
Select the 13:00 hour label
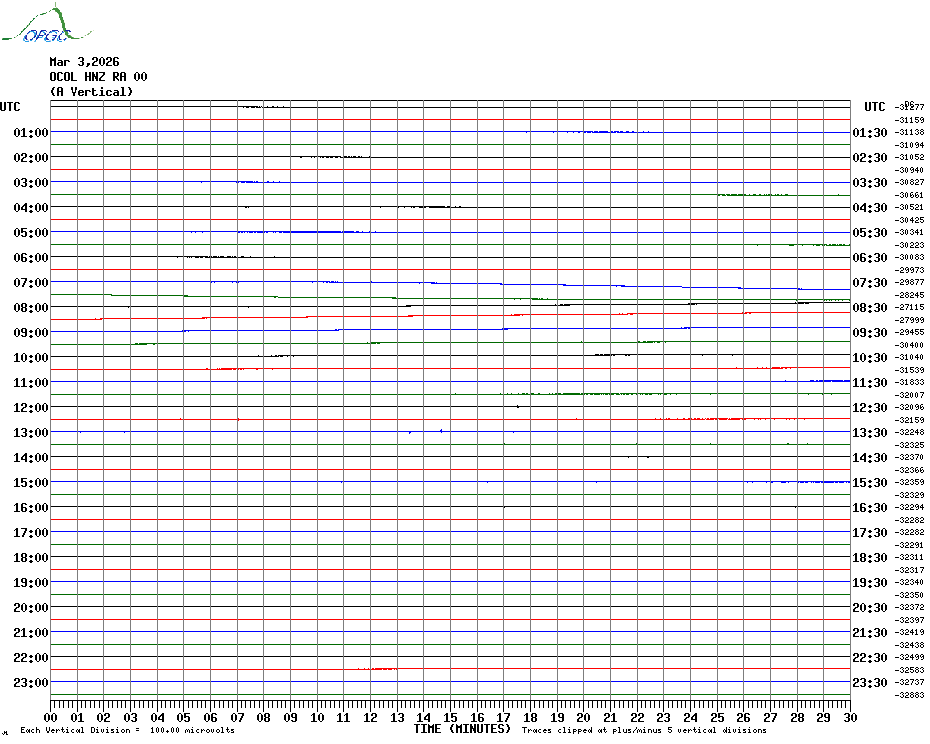pos(31,433)
